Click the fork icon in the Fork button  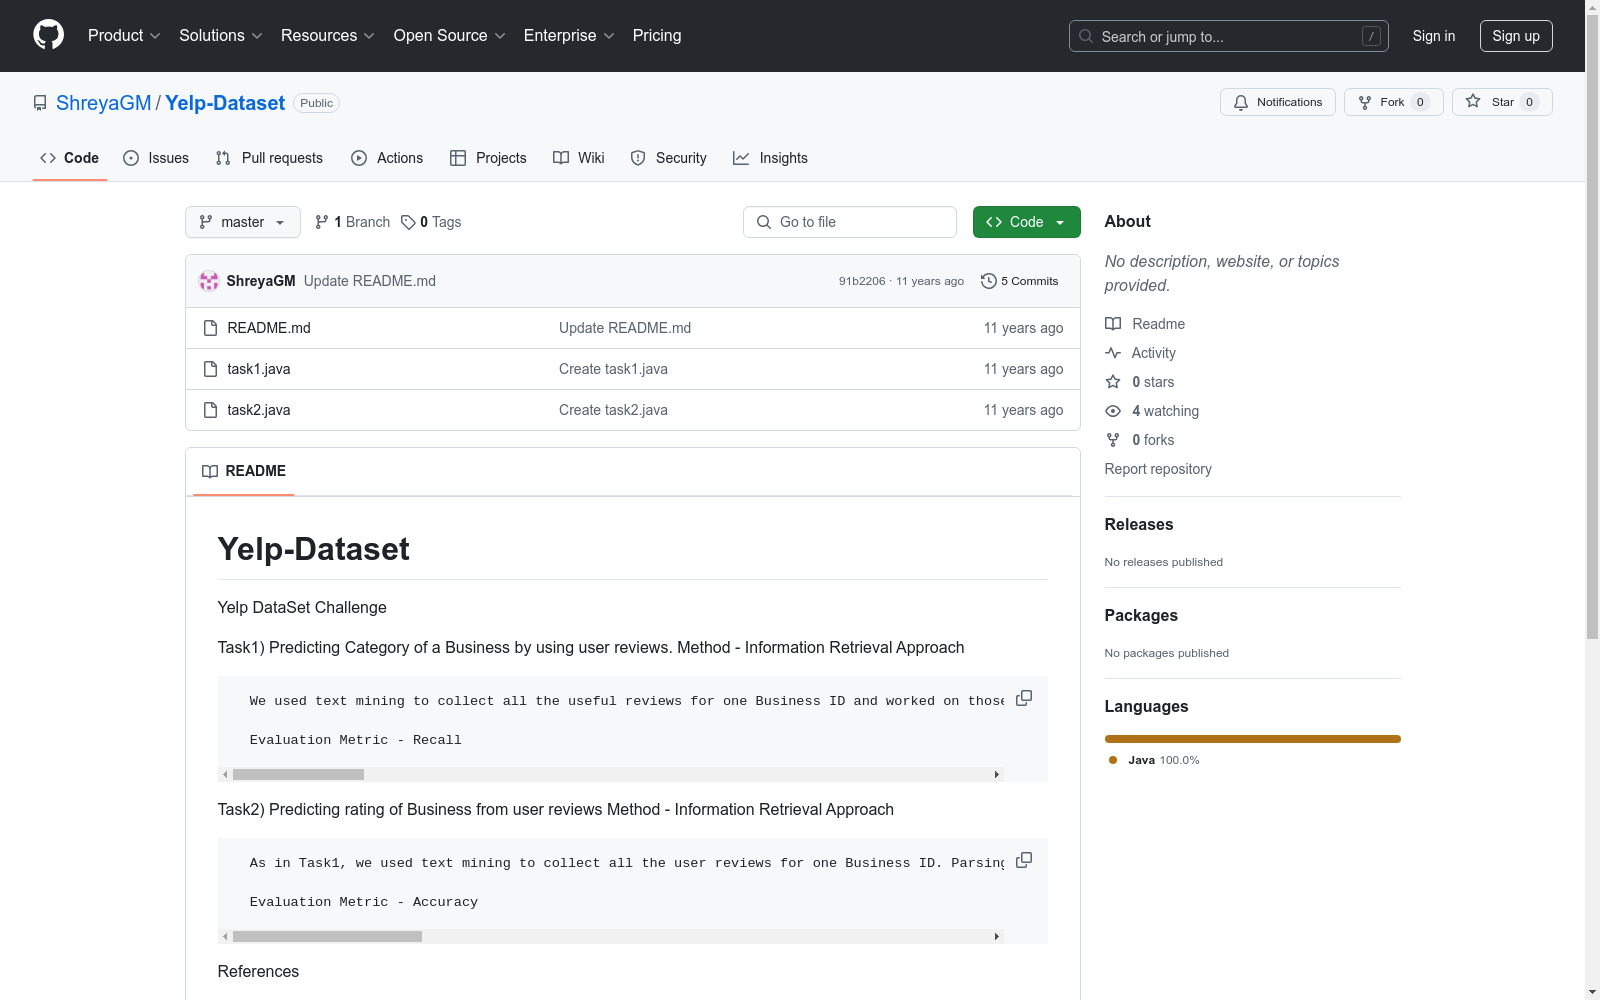pos(1365,102)
